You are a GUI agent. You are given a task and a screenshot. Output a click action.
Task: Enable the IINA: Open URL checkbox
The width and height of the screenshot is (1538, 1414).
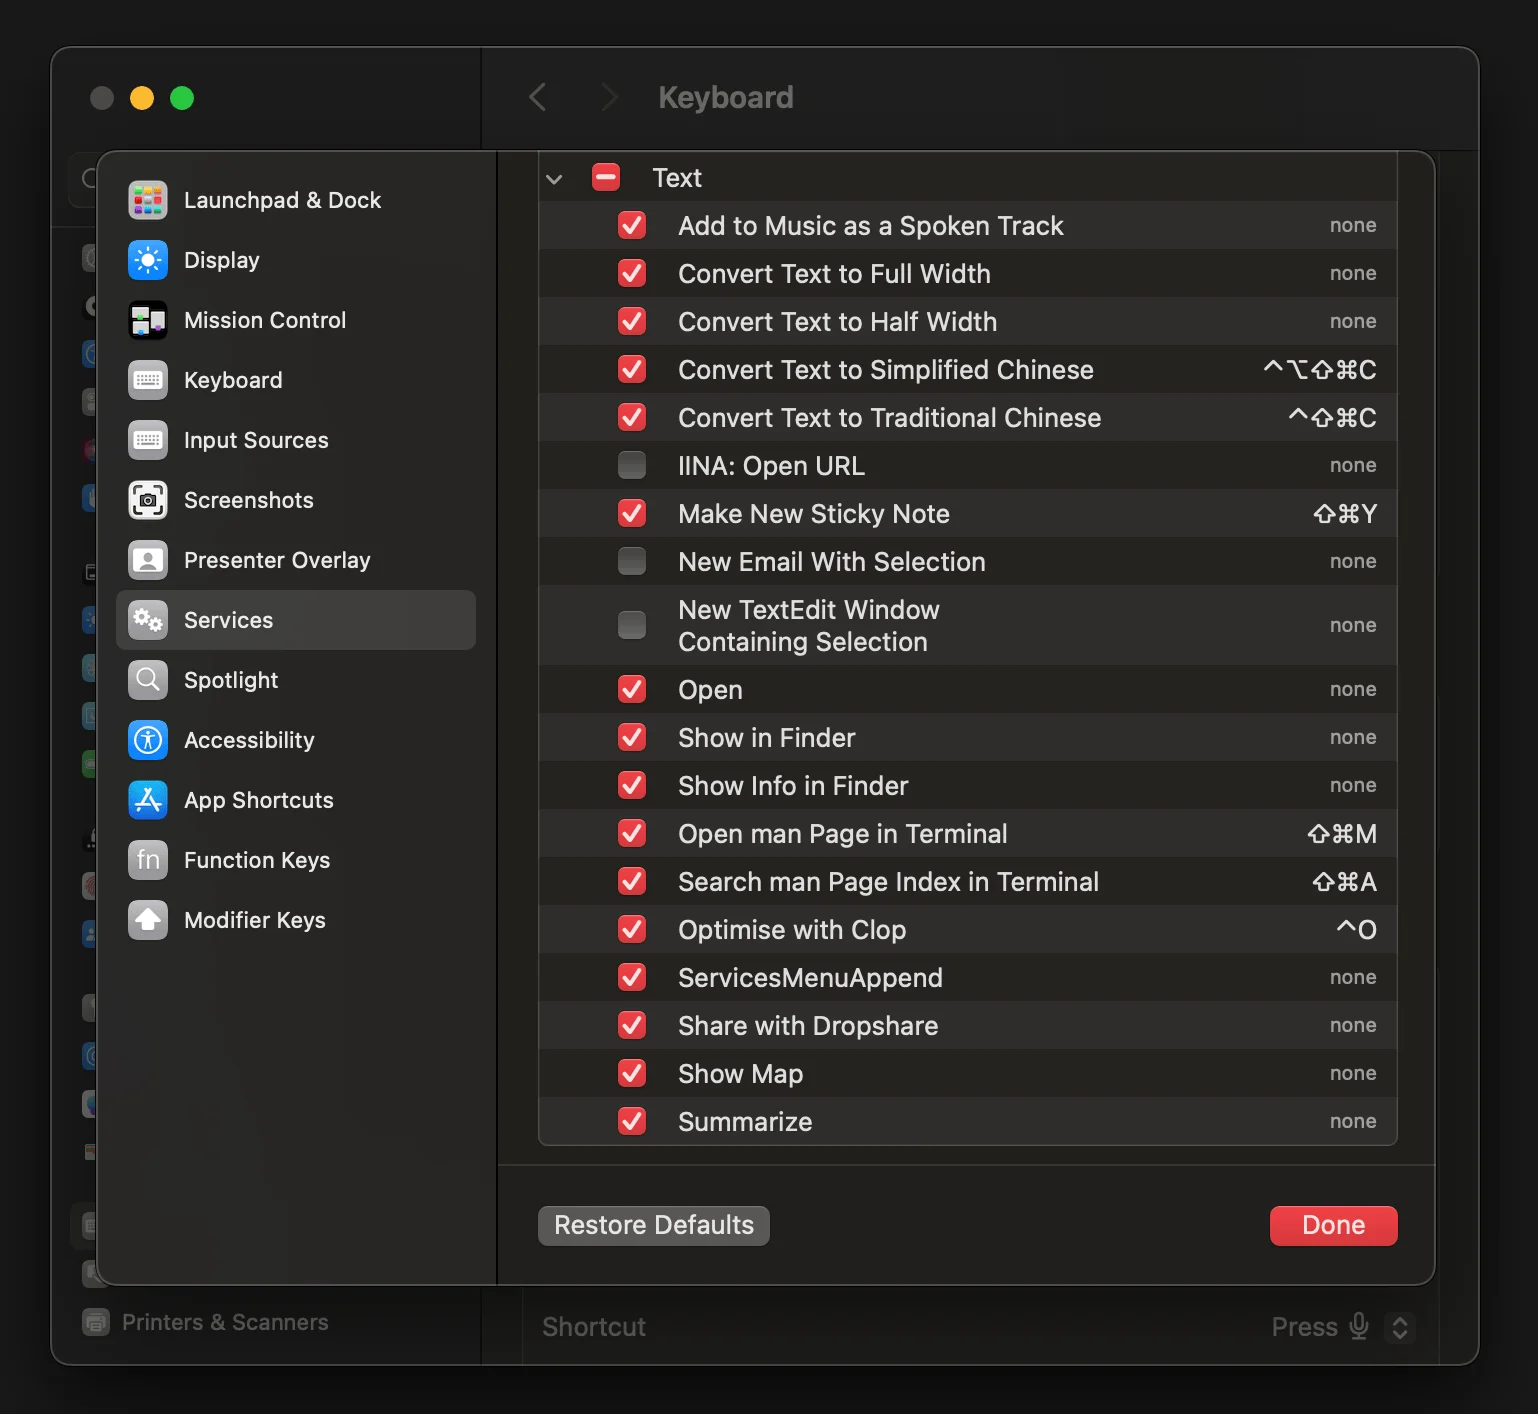point(632,466)
